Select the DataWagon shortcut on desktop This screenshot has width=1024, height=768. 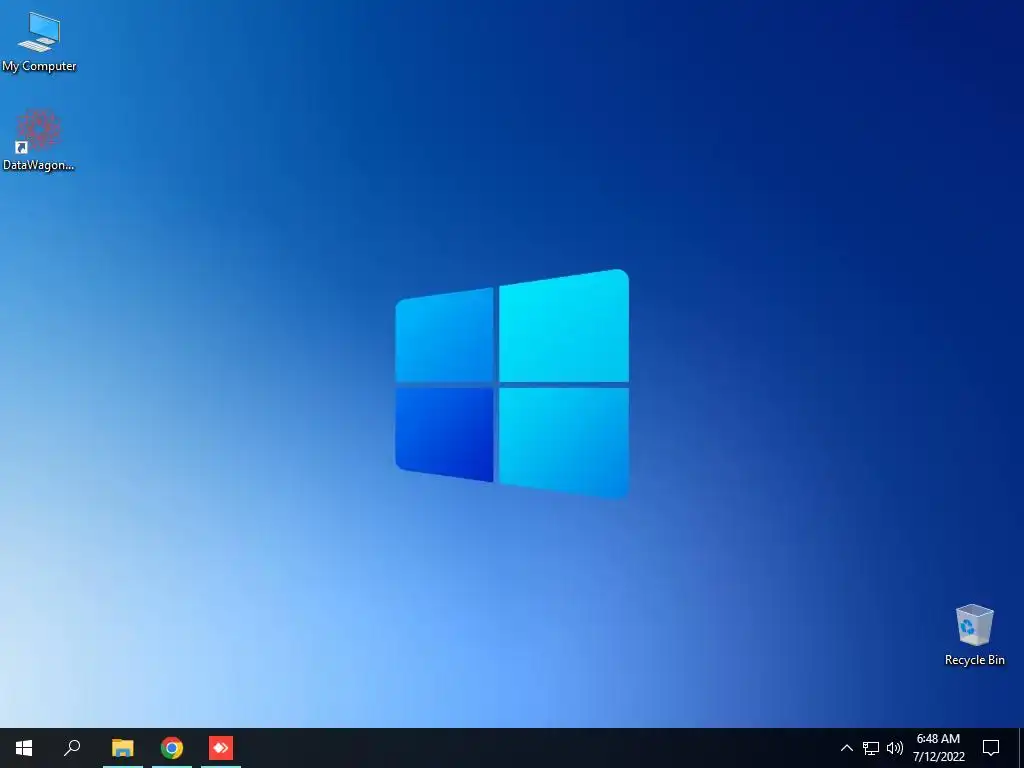(x=39, y=140)
